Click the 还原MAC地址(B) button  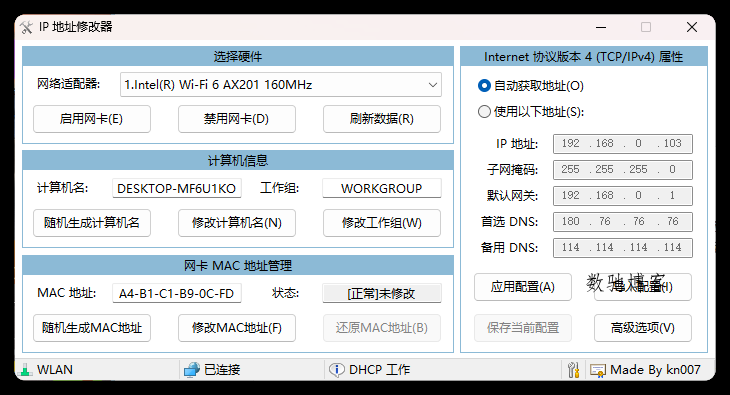(x=382, y=328)
